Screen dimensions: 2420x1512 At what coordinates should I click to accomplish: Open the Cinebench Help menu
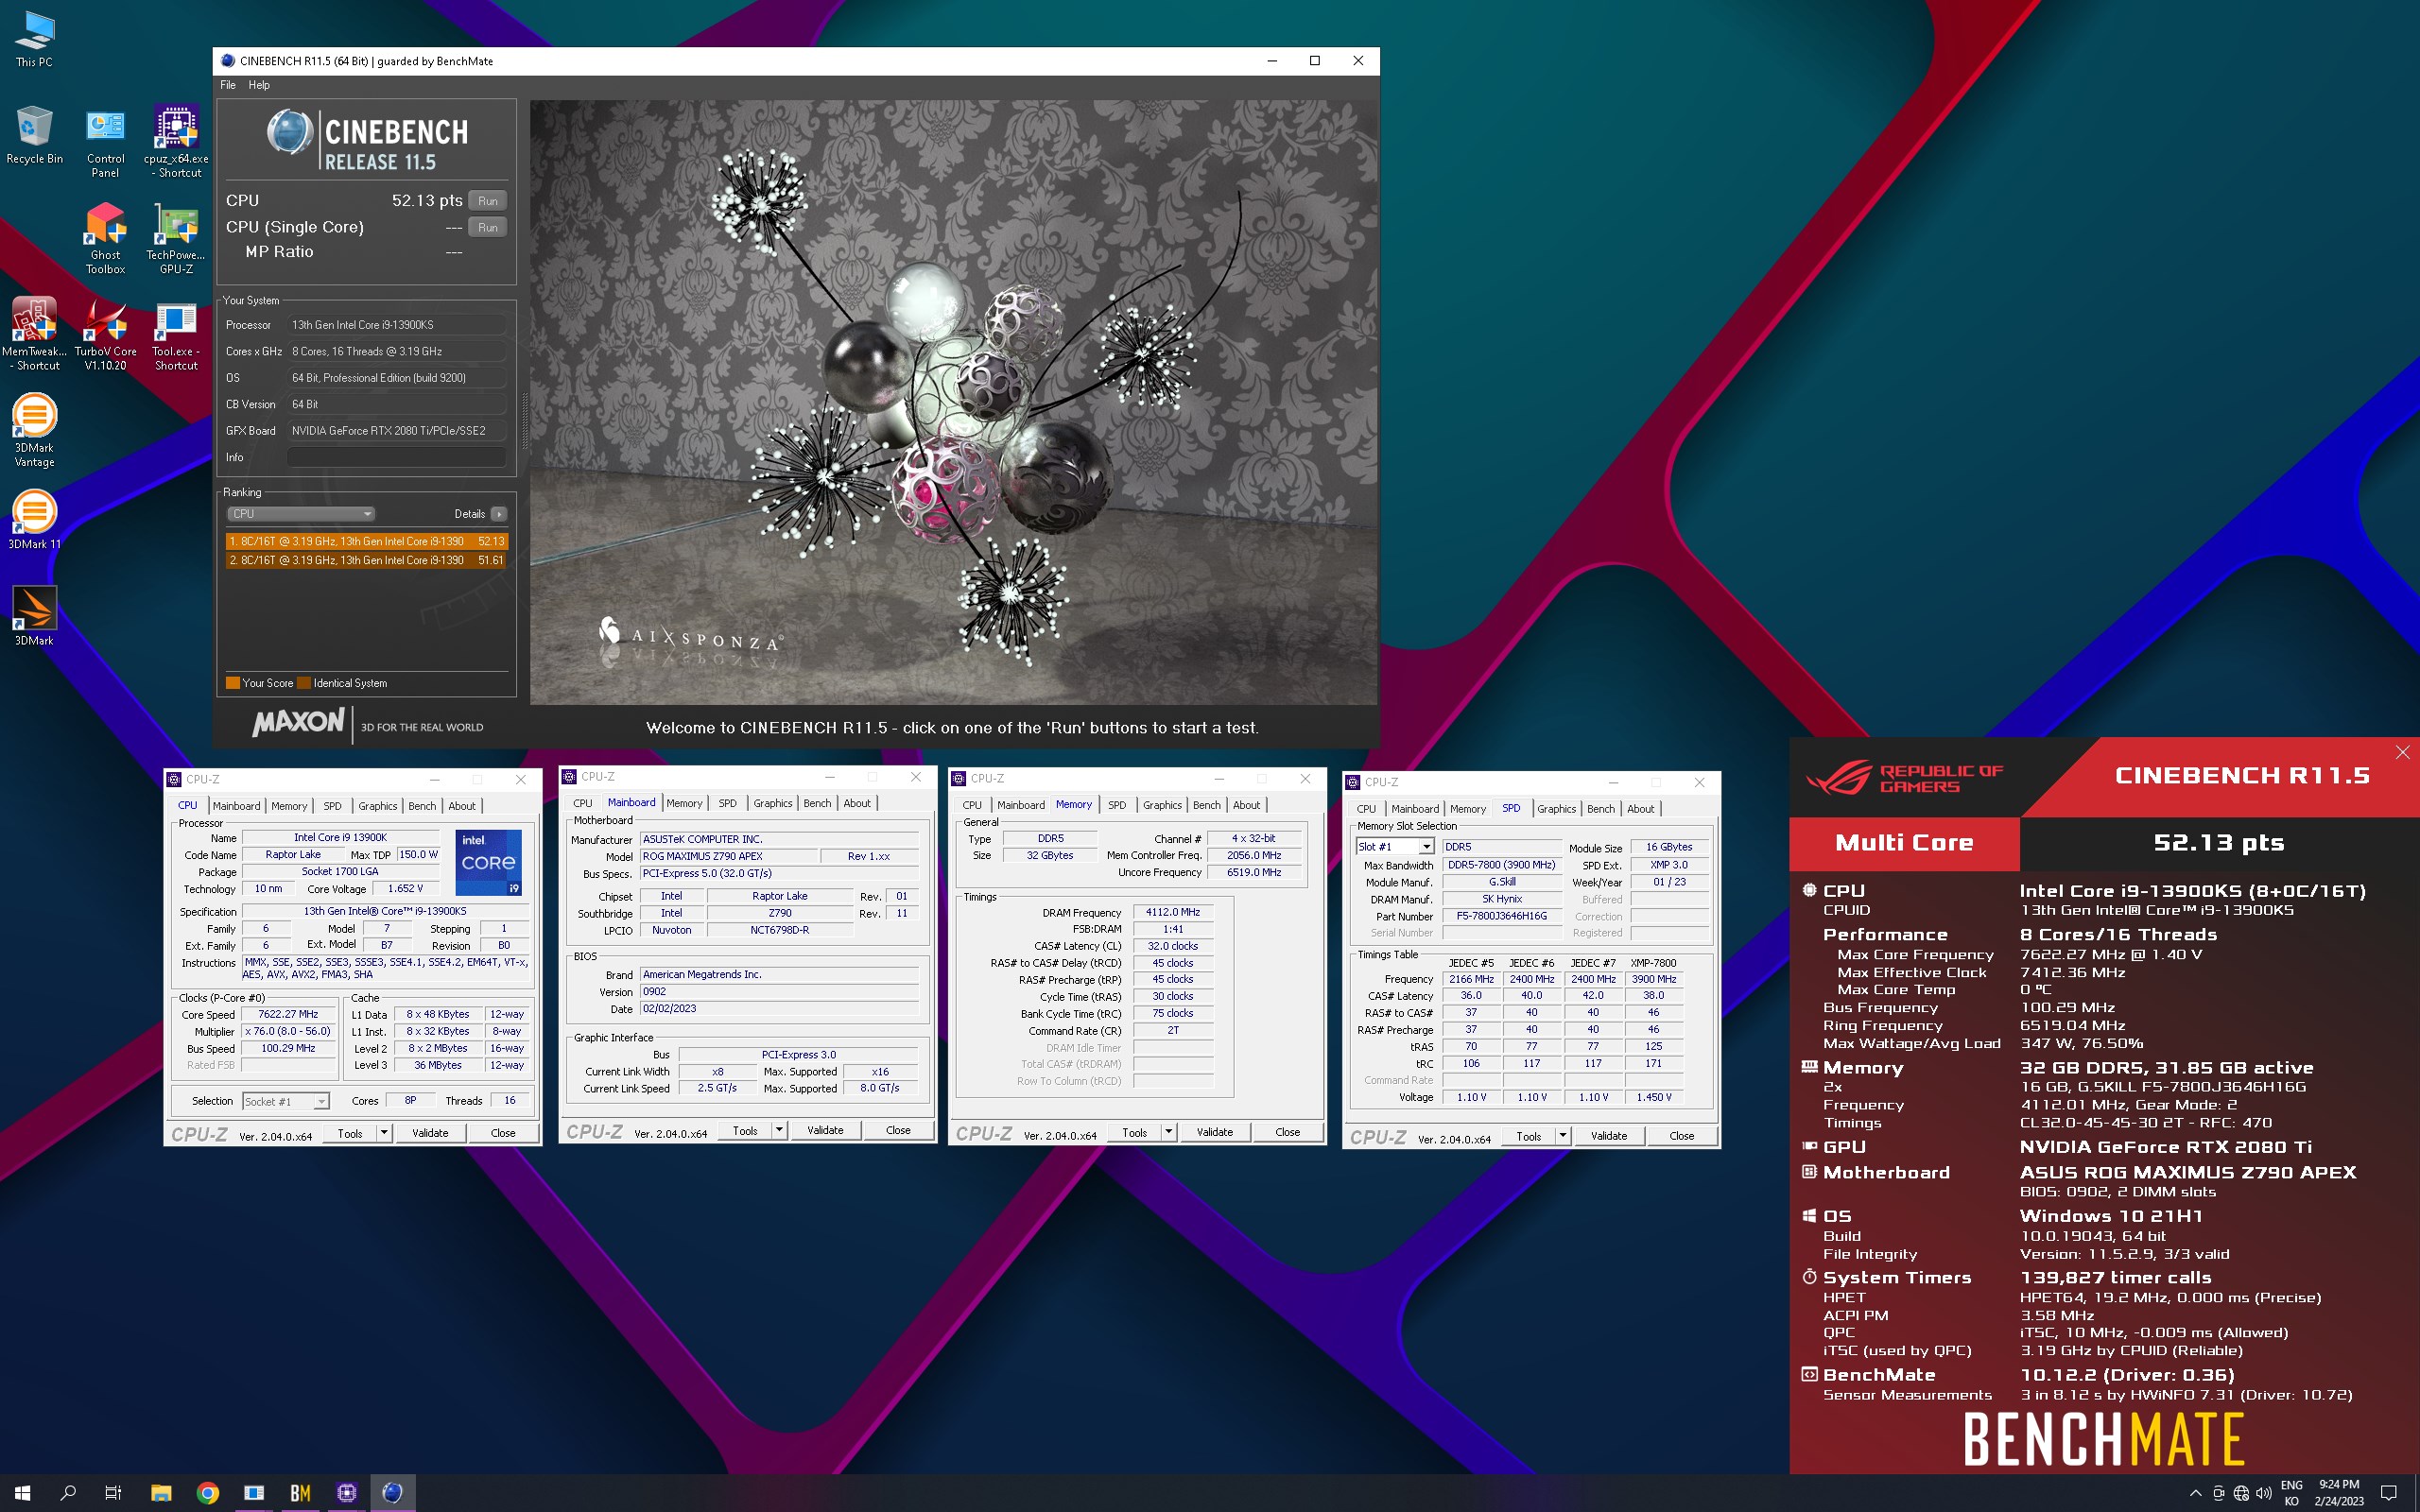(x=259, y=85)
